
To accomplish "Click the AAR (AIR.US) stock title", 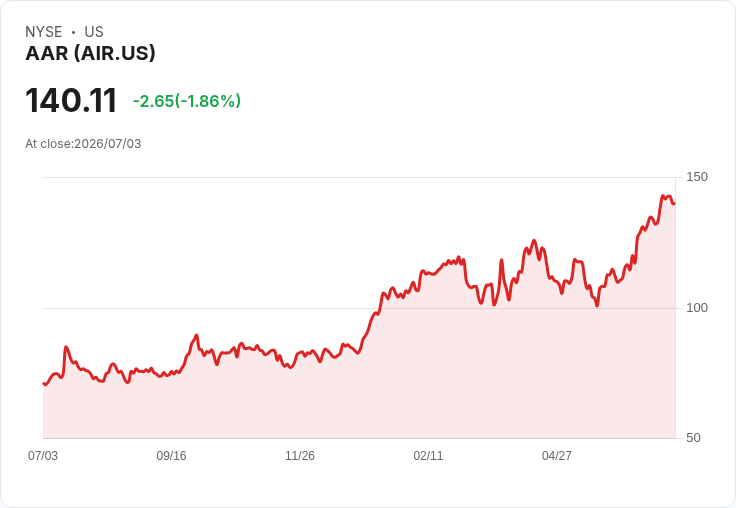I will pos(90,53).
